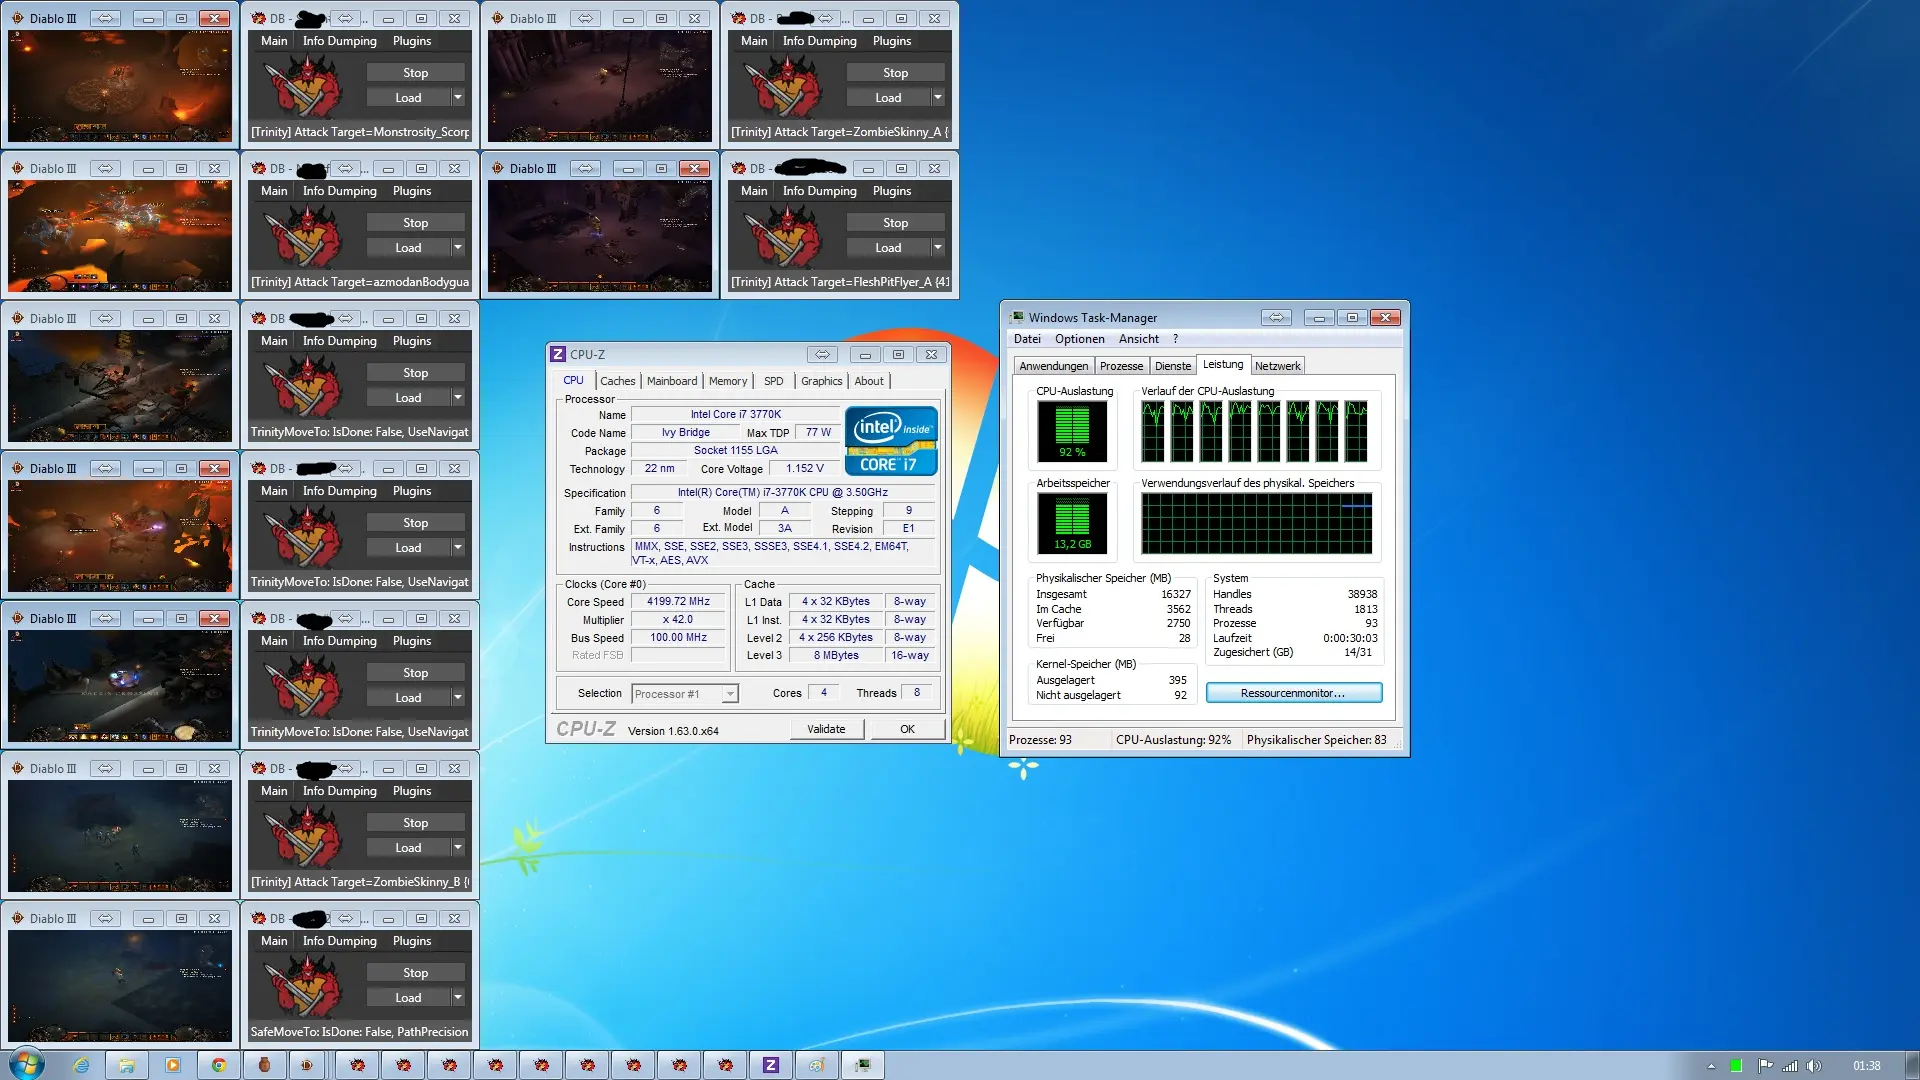The width and height of the screenshot is (1920, 1080).
Task: Click the Task Manager taskbar icon
Action: (x=863, y=1065)
